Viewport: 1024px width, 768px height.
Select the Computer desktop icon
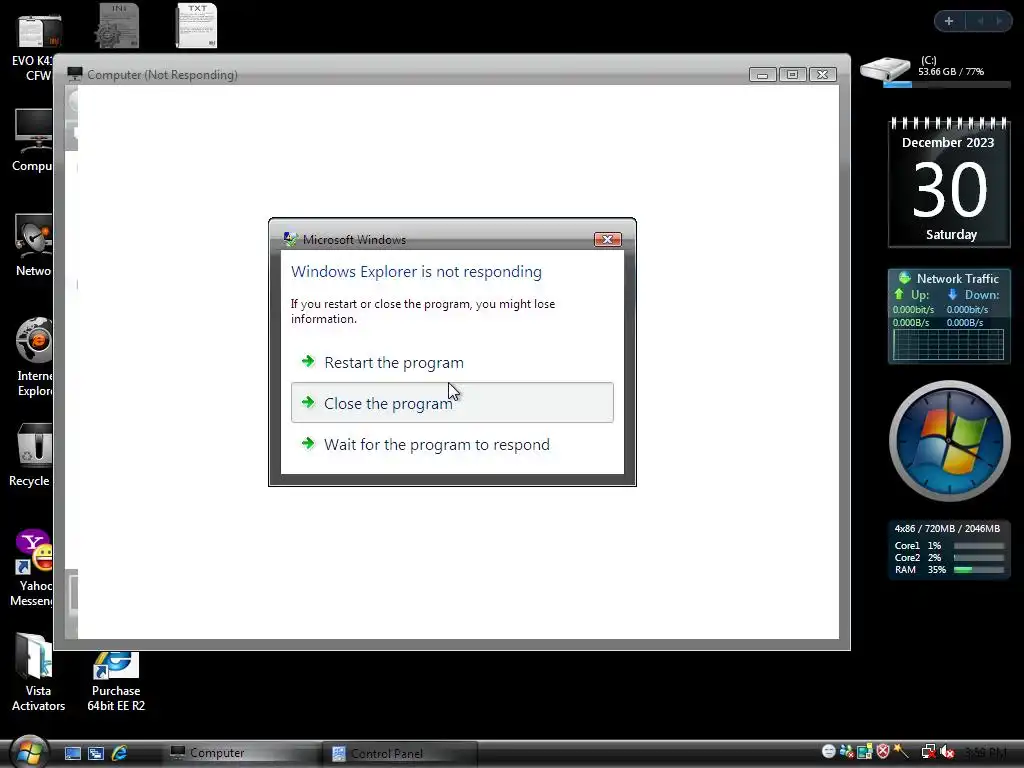tap(31, 140)
